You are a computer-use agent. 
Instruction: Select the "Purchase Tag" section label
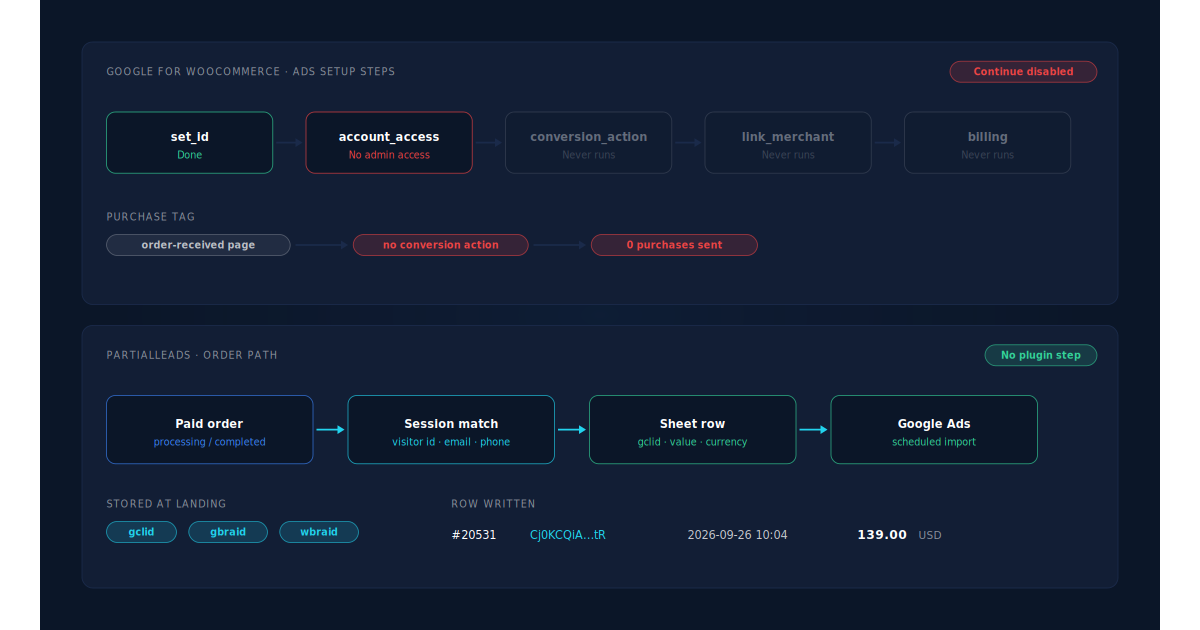[151, 217]
